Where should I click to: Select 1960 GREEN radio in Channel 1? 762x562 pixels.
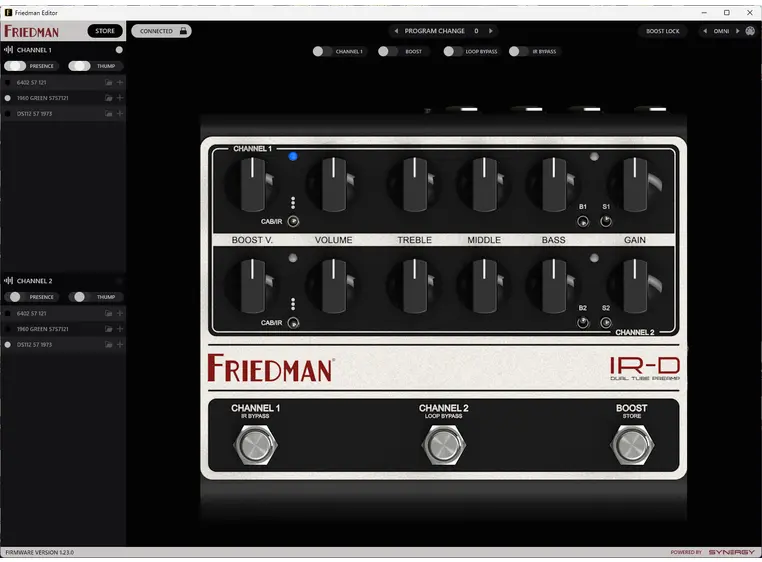pos(7,98)
